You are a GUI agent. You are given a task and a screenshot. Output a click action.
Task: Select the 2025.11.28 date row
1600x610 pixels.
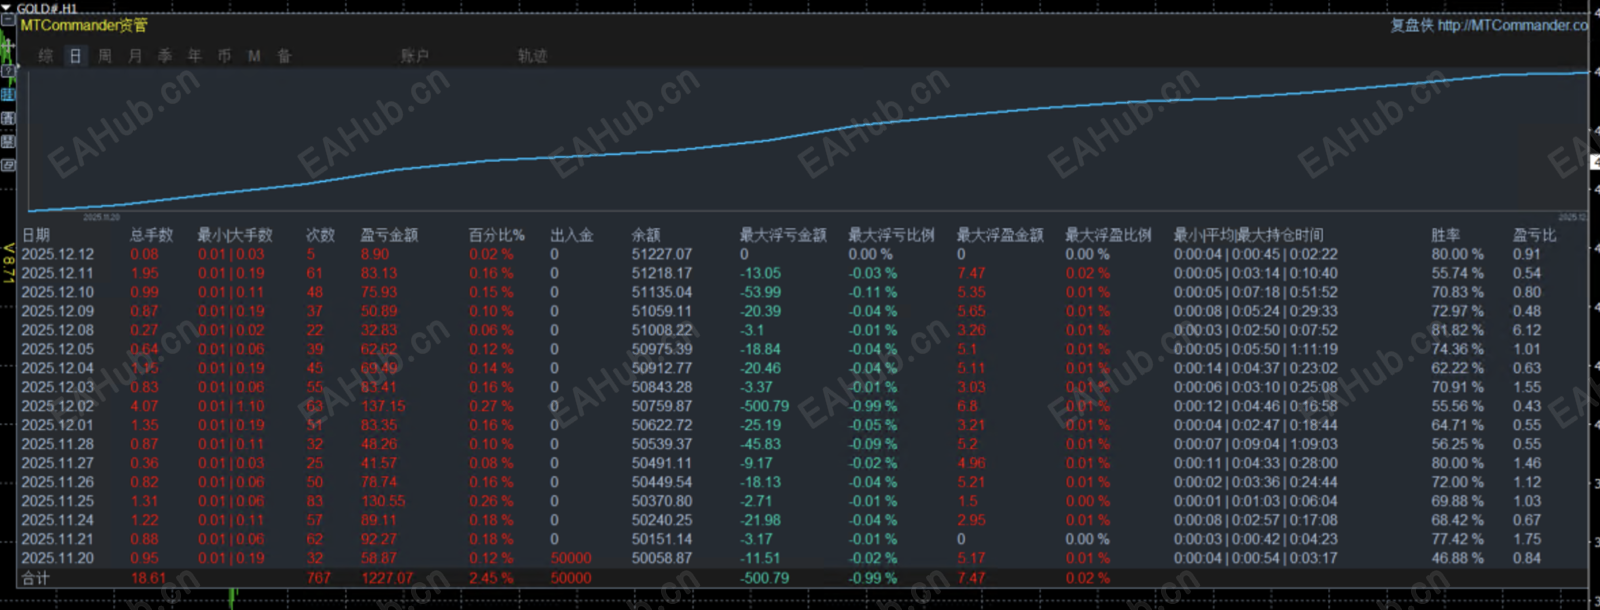57,444
